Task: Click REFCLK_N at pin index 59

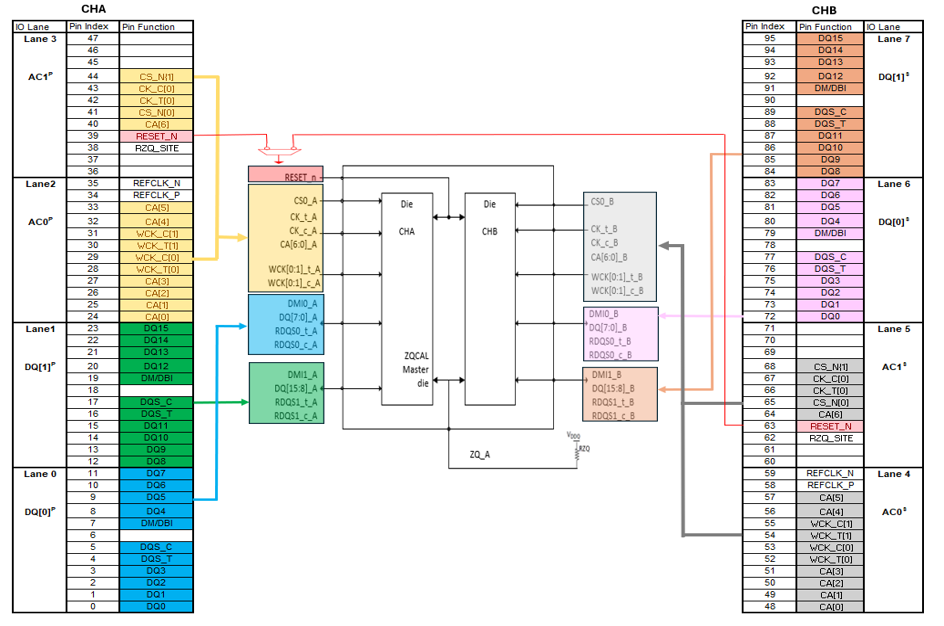Action: pyautogui.click(x=830, y=473)
